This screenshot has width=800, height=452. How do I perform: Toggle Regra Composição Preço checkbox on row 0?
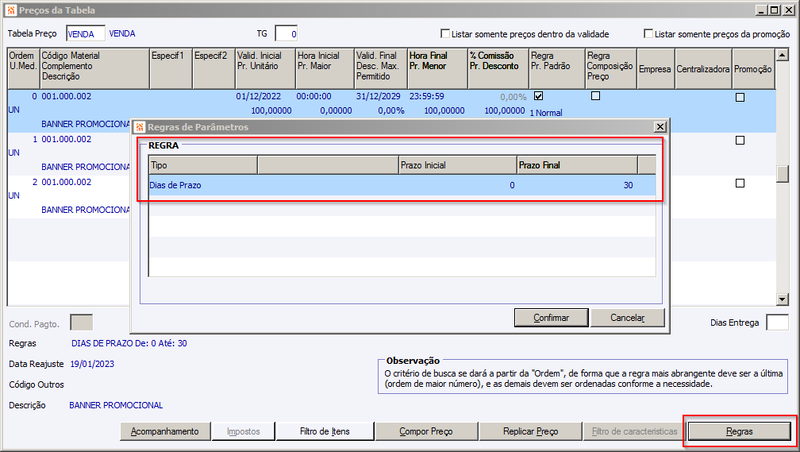pos(595,95)
